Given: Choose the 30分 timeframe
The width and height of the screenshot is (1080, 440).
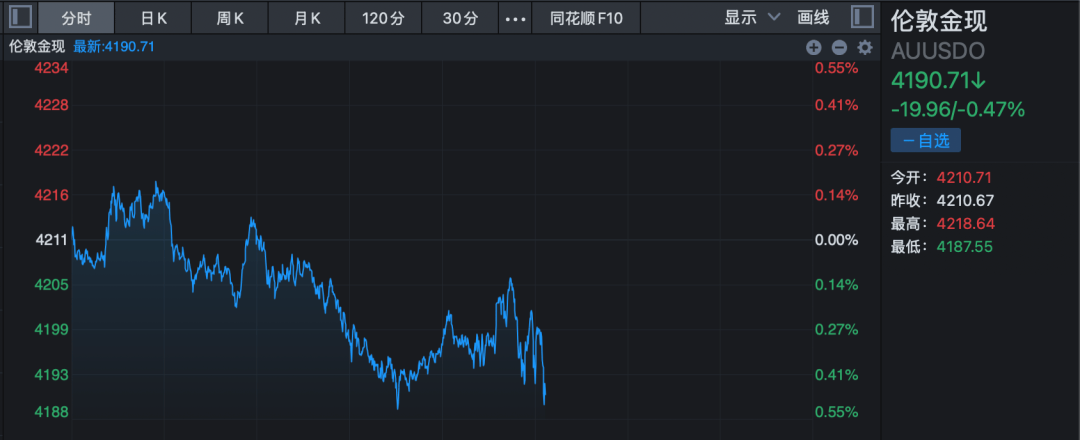Looking at the screenshot, I should 459,18.
